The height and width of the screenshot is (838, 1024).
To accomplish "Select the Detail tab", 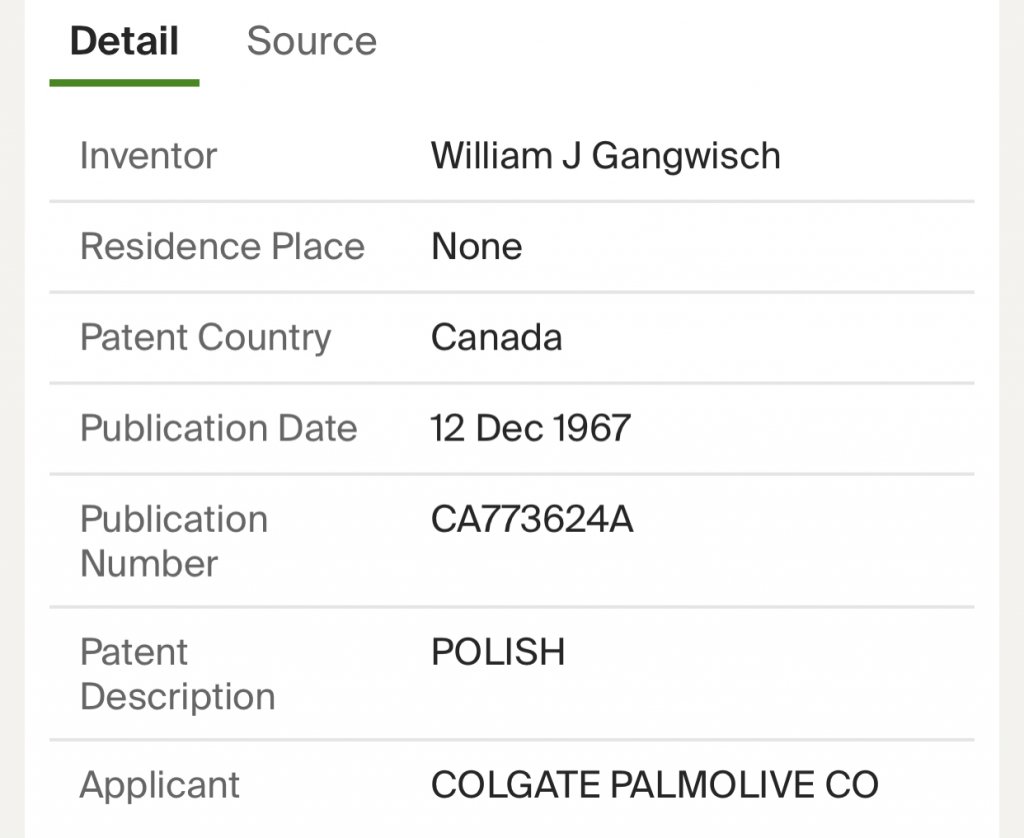I will click(x=124, y=41).
